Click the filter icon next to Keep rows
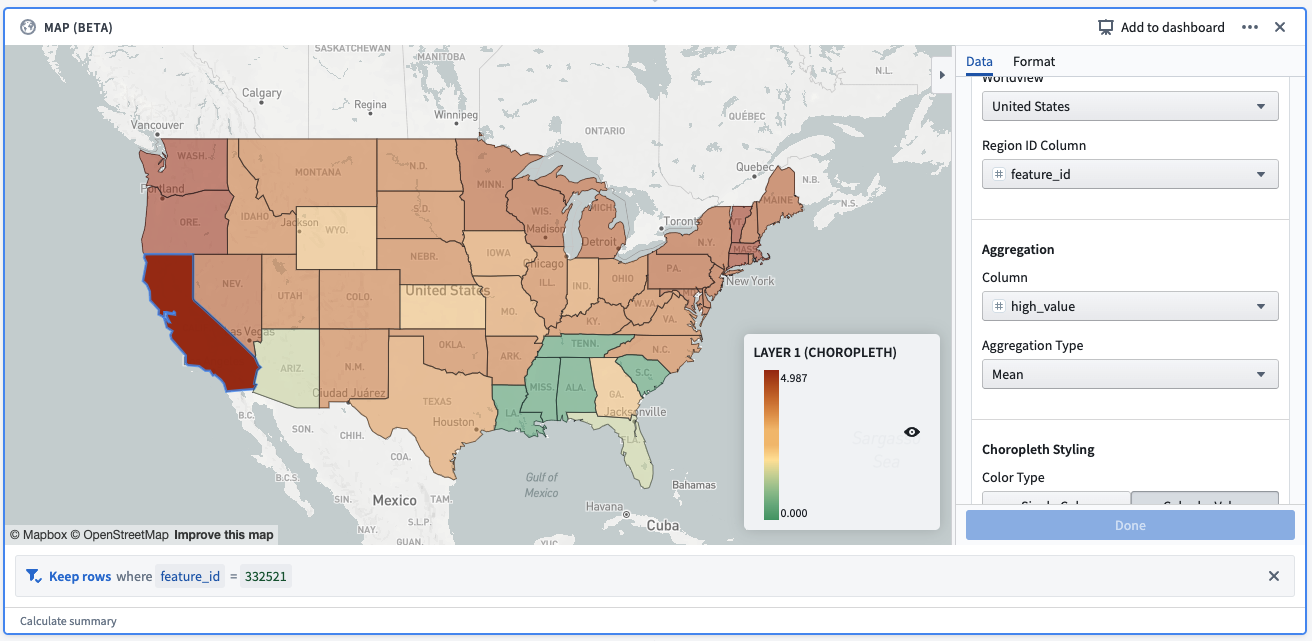 (33, 576)
